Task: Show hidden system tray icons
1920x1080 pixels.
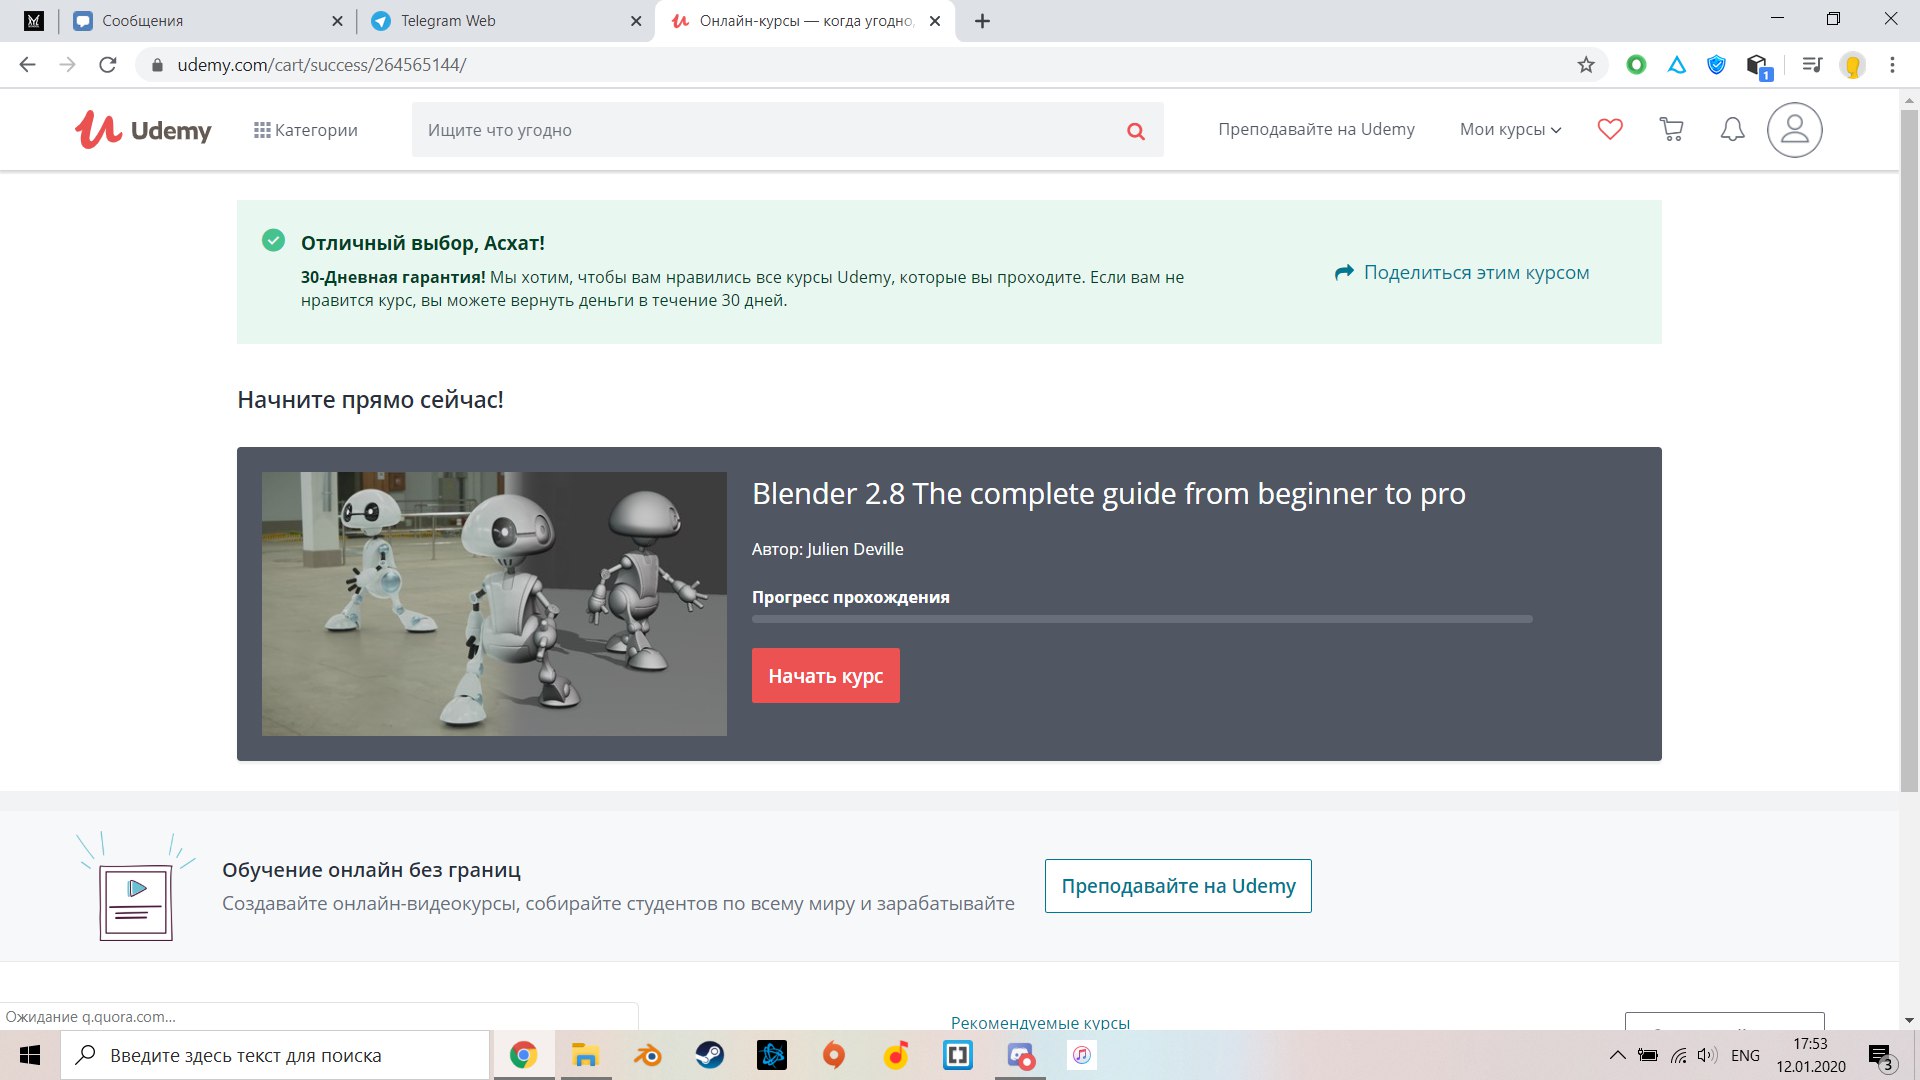Action: click(x=1617, y=1055)
